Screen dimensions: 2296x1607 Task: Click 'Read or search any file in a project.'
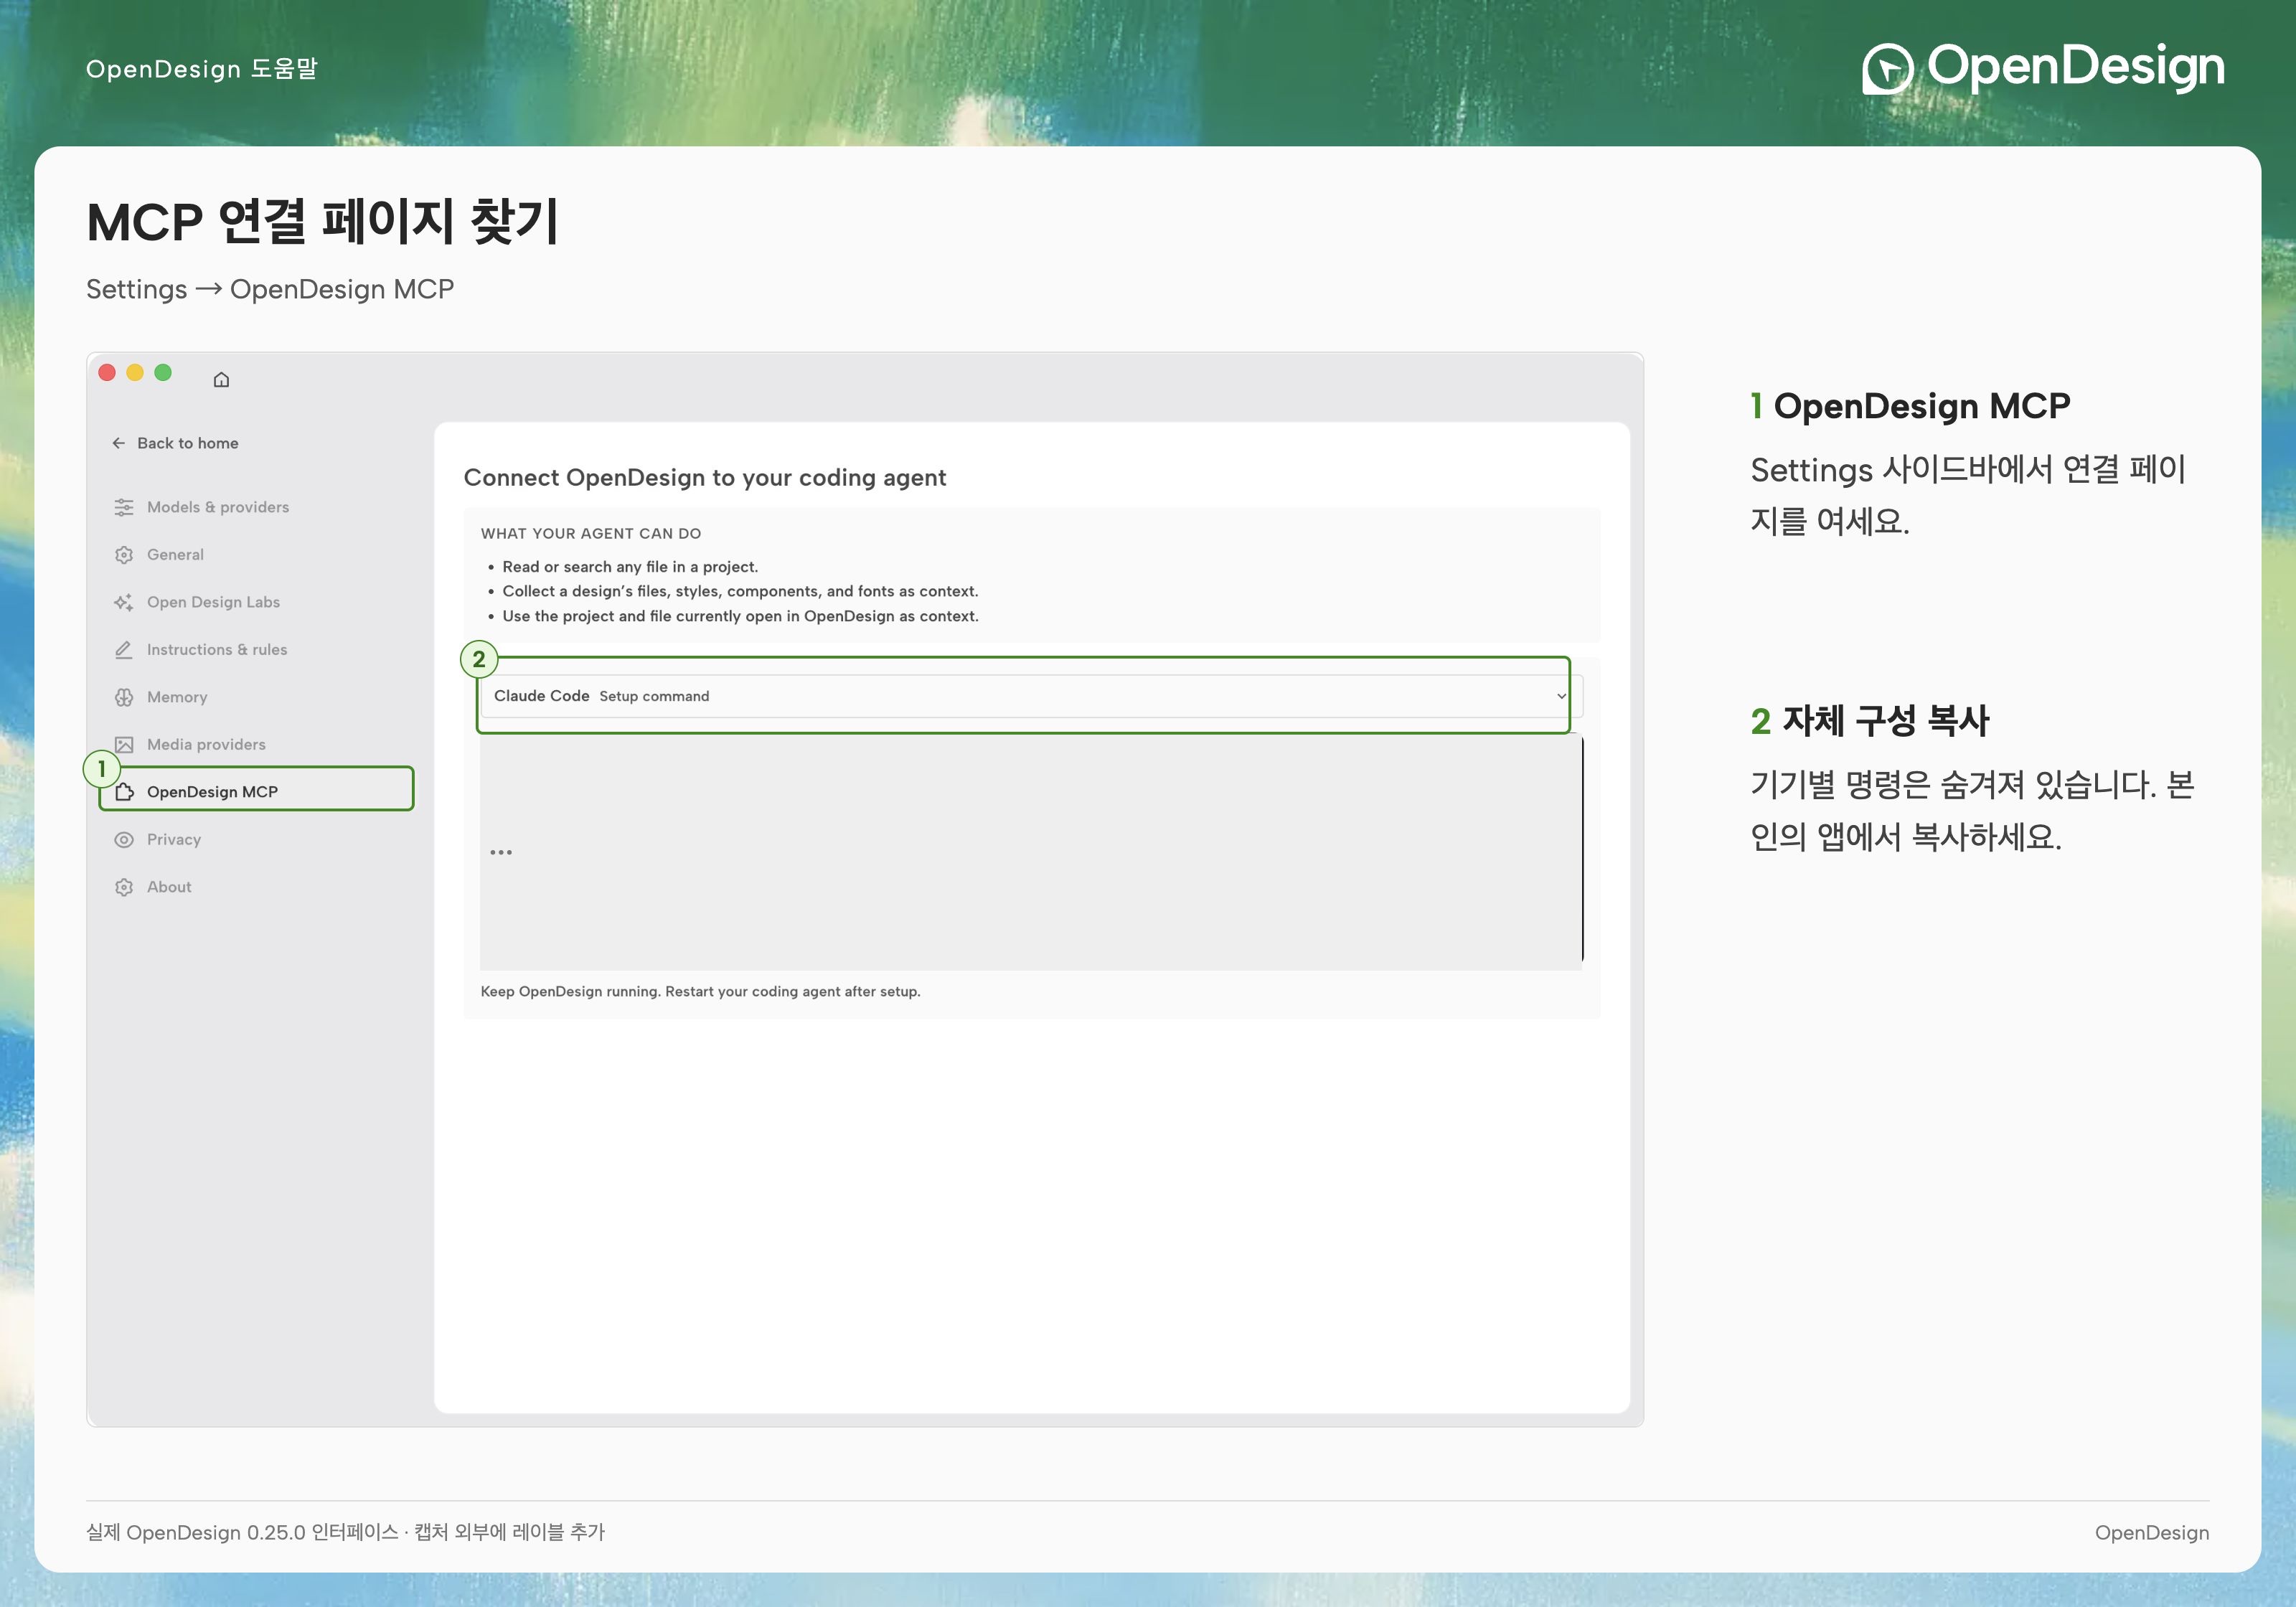click(x=630, y=567)
